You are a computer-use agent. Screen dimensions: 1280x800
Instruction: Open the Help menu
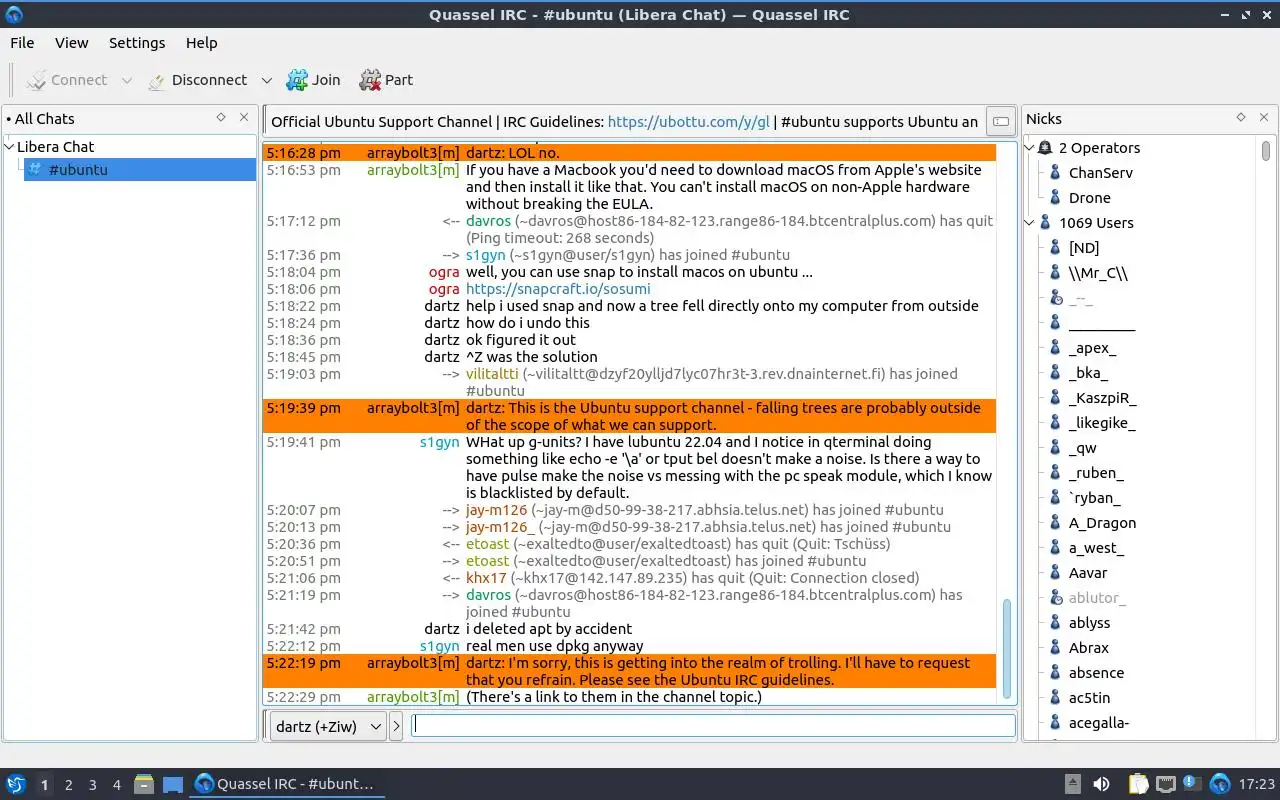pyautogui.click(x=201, y=43)
